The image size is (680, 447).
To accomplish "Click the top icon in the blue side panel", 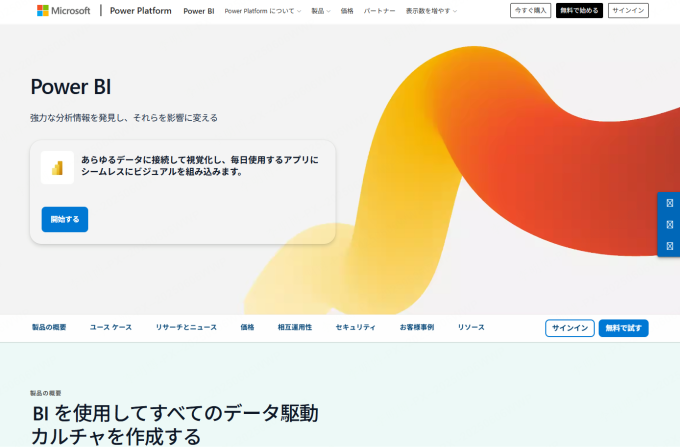I will (x=670, y=203).
